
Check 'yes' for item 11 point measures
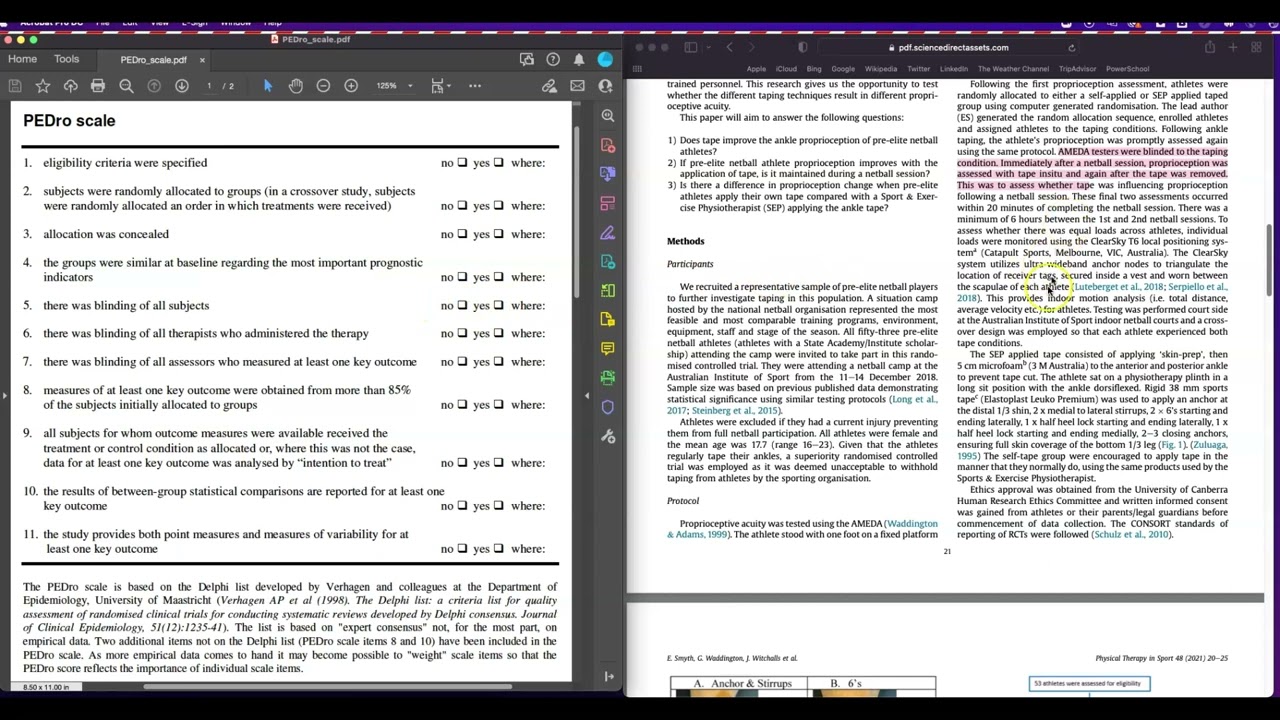(498, 549)
